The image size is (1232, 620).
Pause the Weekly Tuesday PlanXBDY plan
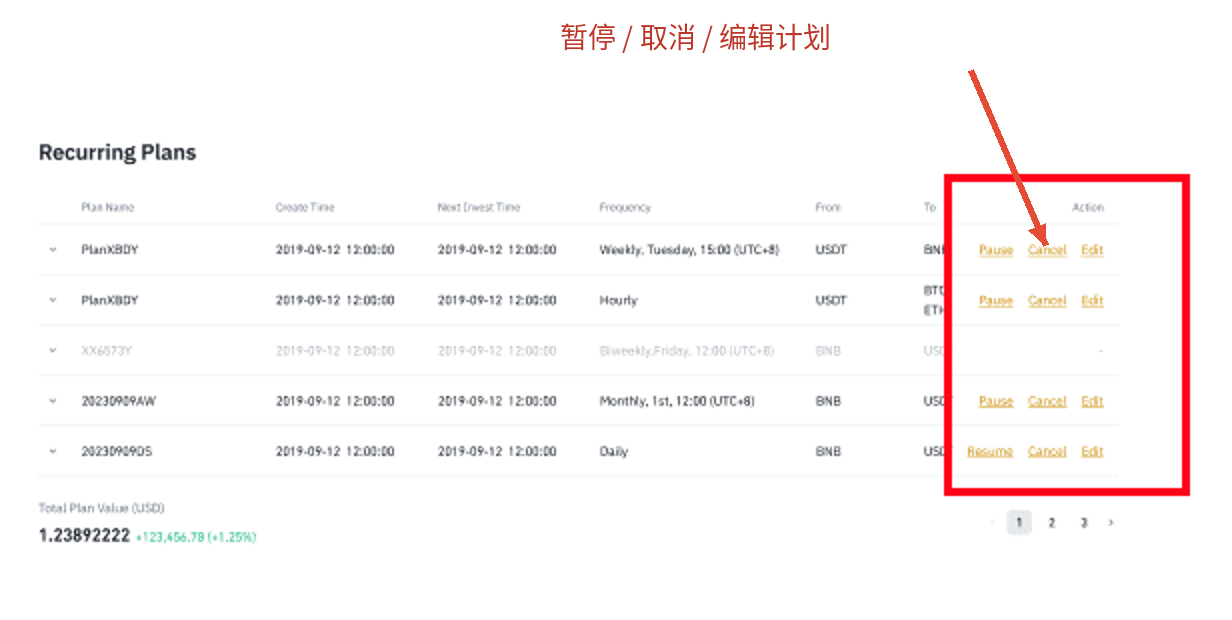996,250
